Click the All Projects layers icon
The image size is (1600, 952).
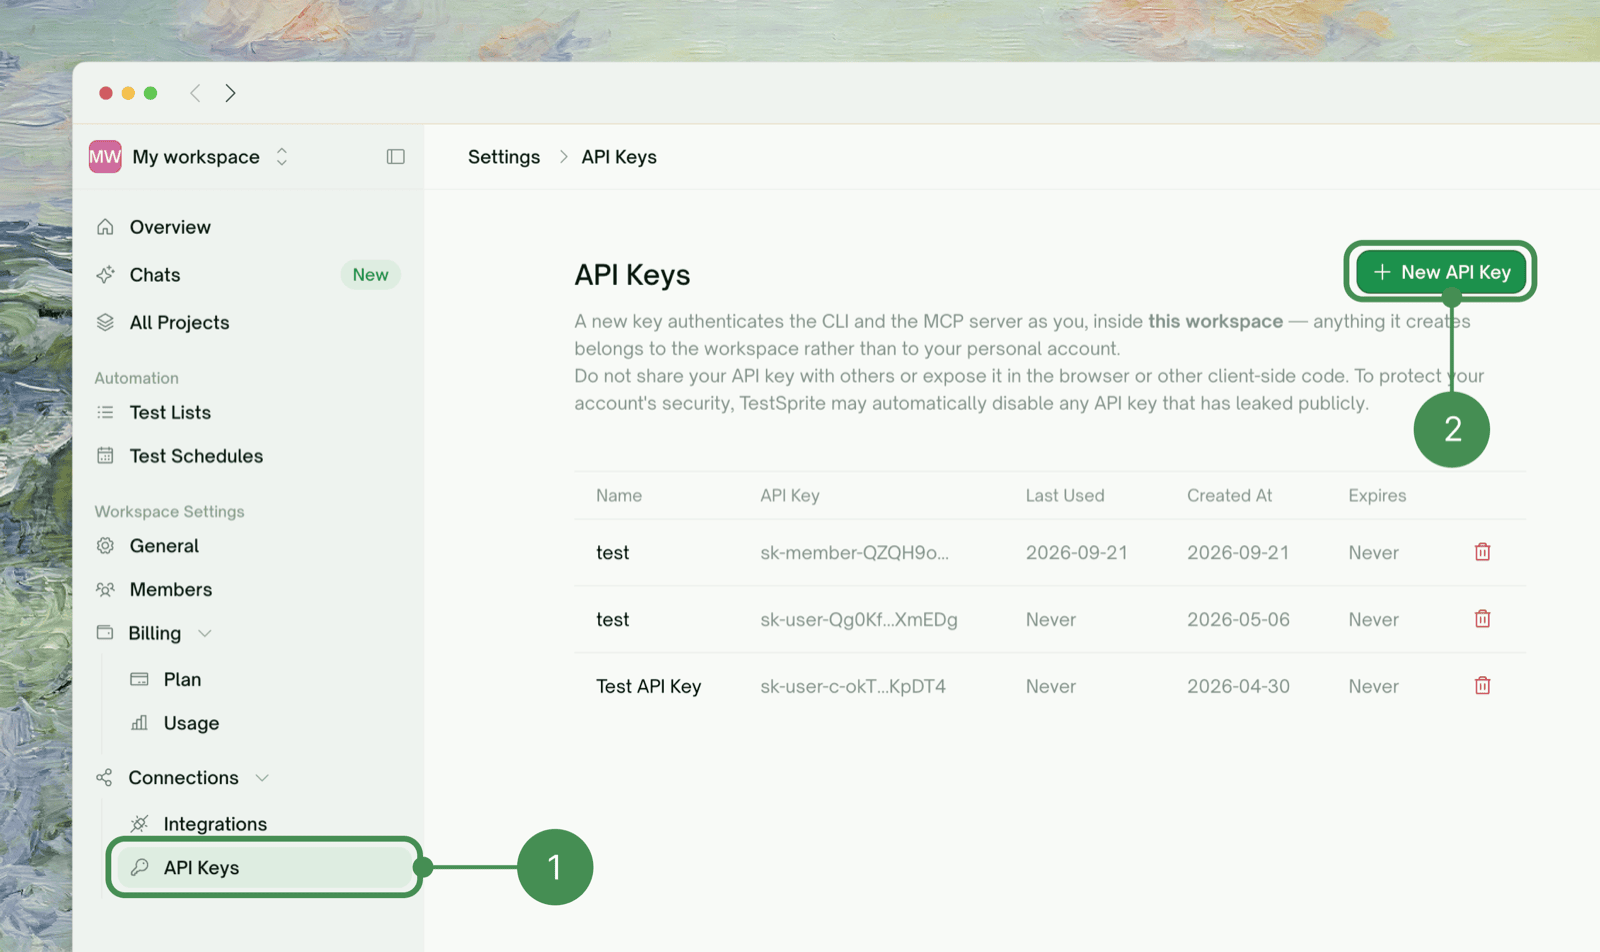point(105,322)
